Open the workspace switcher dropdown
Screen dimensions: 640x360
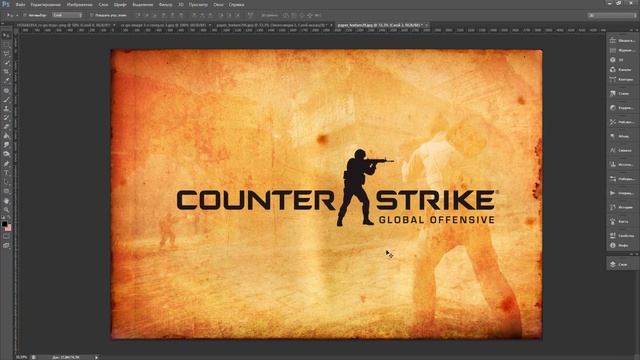click(611, 15)
